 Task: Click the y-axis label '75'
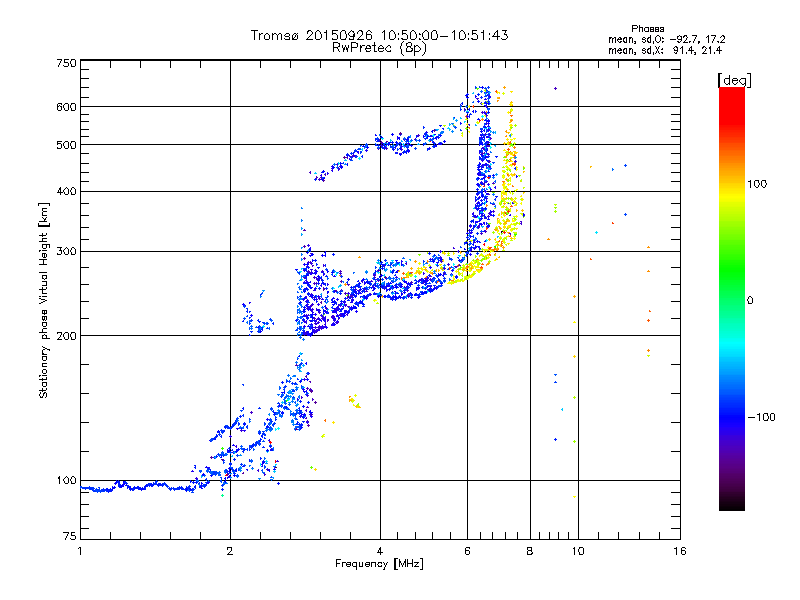70,536
